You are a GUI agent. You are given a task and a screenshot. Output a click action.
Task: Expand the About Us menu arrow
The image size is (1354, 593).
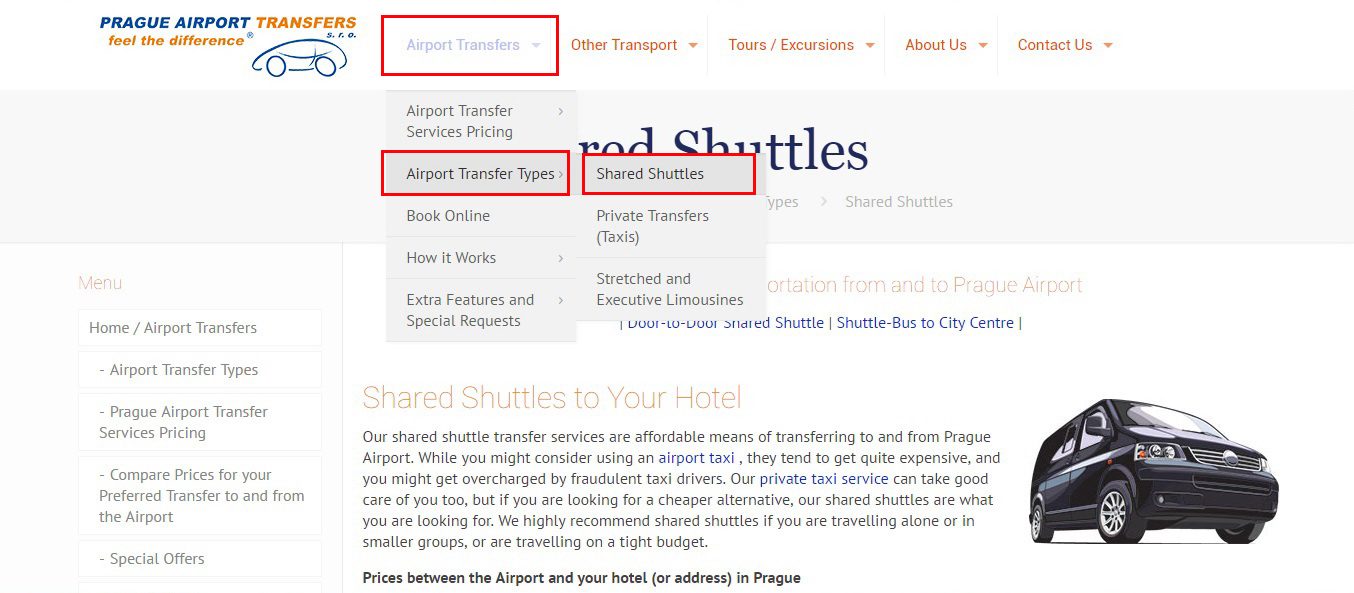coord(983,45)
